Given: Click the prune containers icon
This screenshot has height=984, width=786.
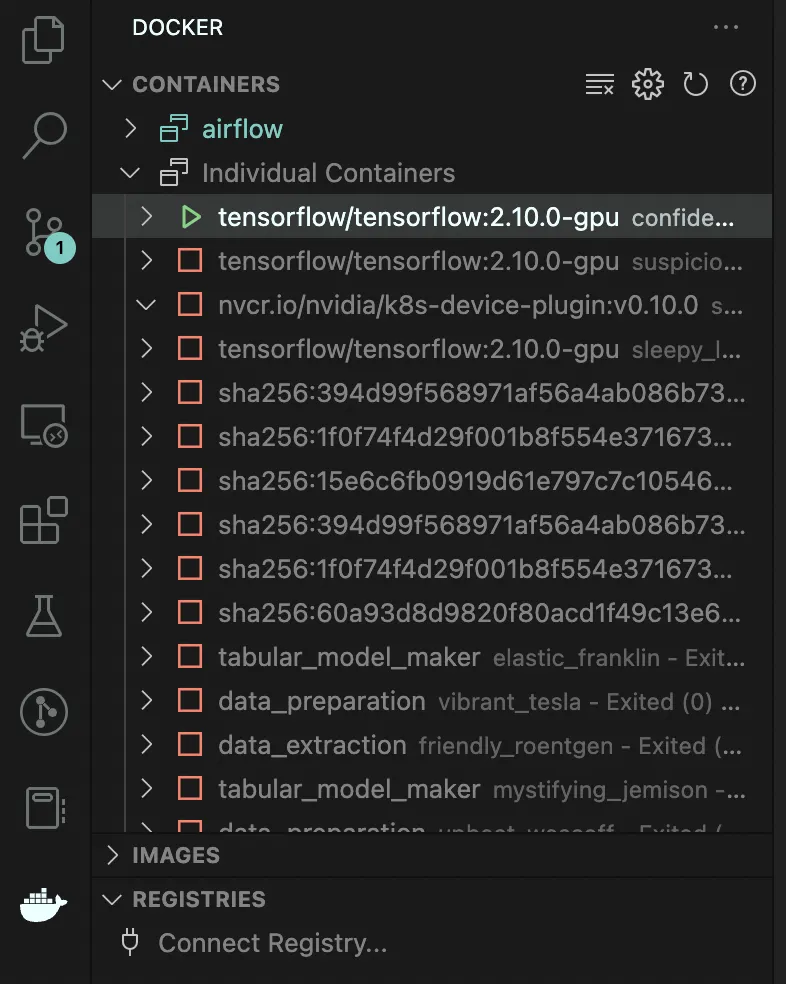Looking at the screenshot, I should [600, 85].
